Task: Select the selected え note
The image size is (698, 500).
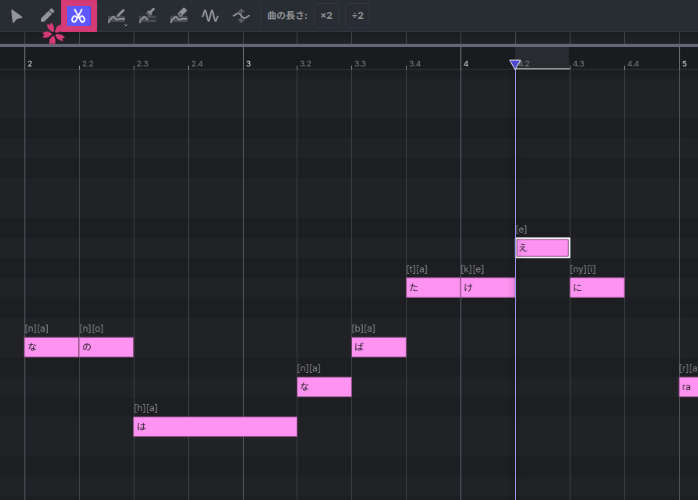Action: point(542,248)
